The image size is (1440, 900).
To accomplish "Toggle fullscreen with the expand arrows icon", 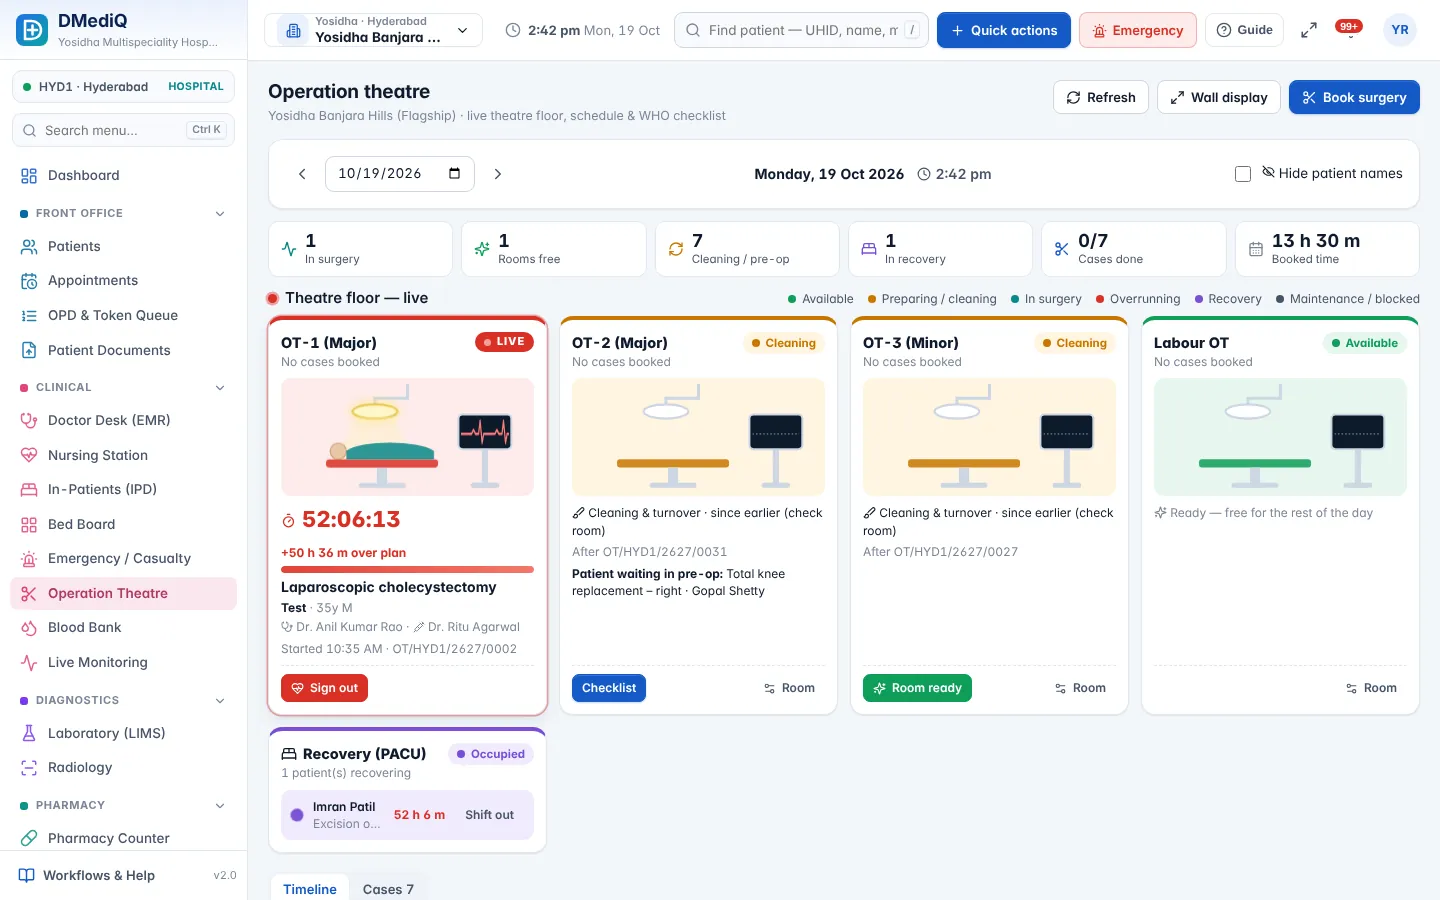I will pyautogui.click(x=1308, y=31).
